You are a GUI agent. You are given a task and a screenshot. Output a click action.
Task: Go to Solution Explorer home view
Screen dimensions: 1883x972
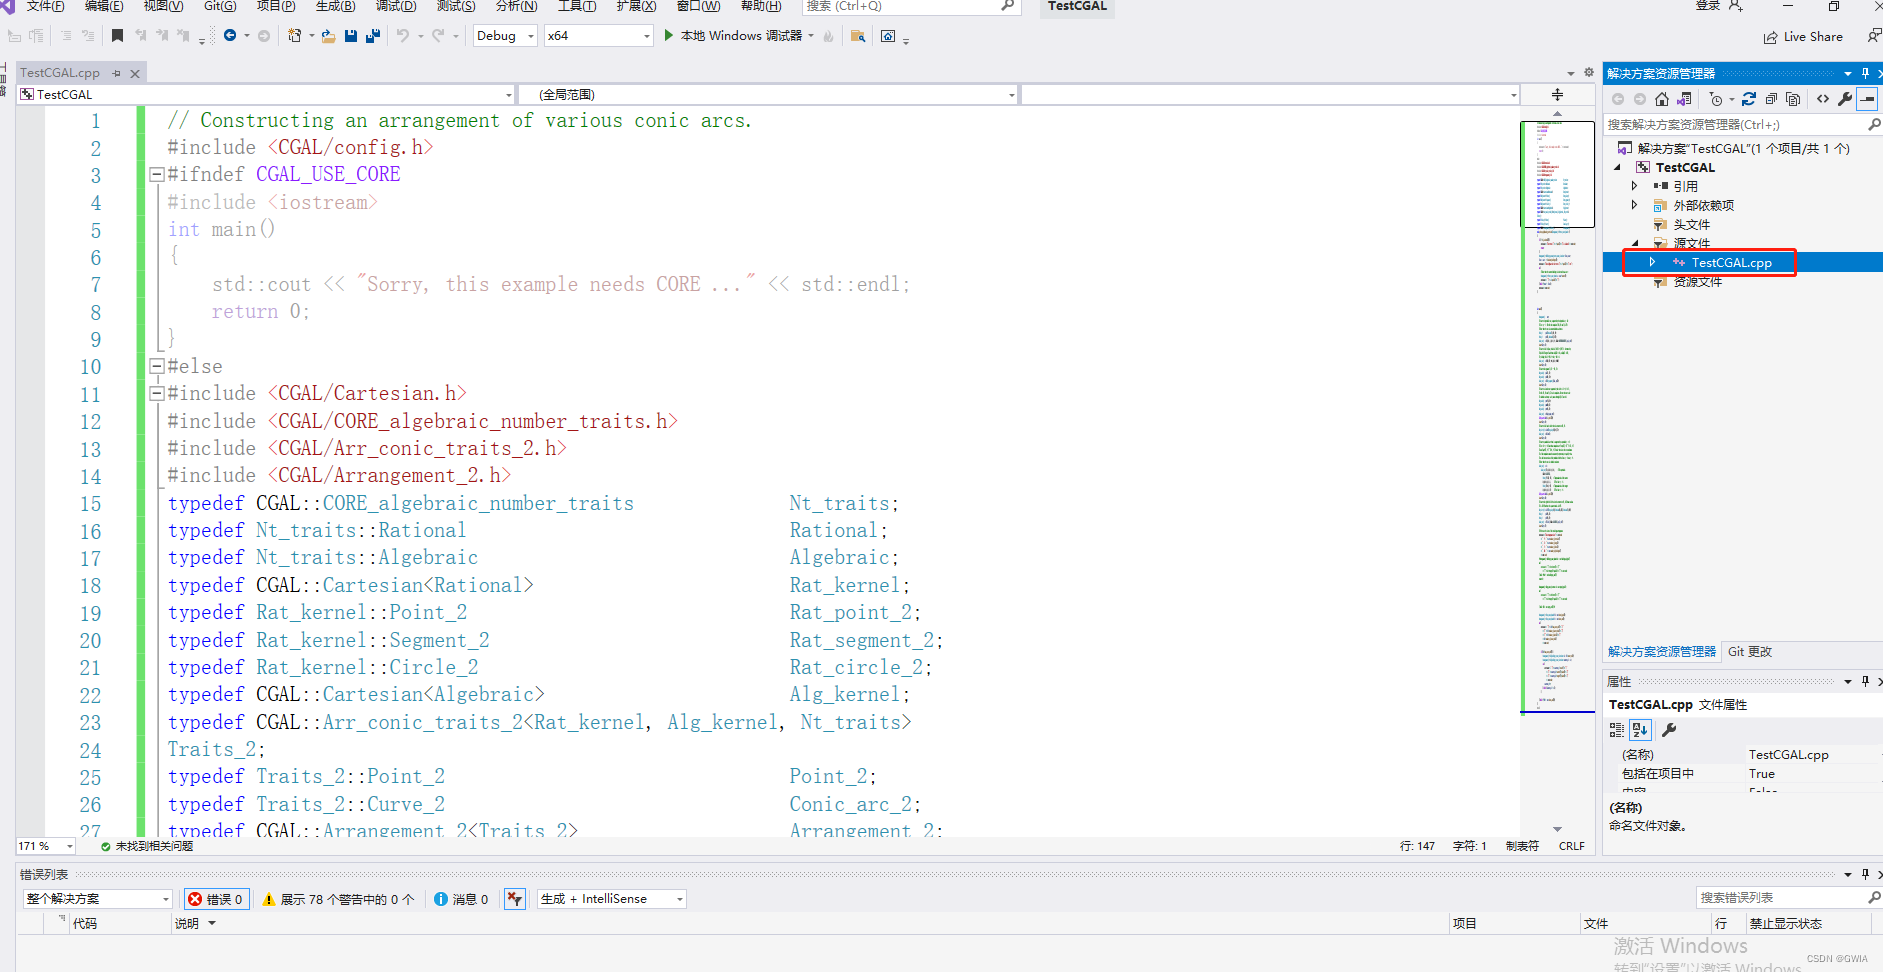[x=1662, y=99]
